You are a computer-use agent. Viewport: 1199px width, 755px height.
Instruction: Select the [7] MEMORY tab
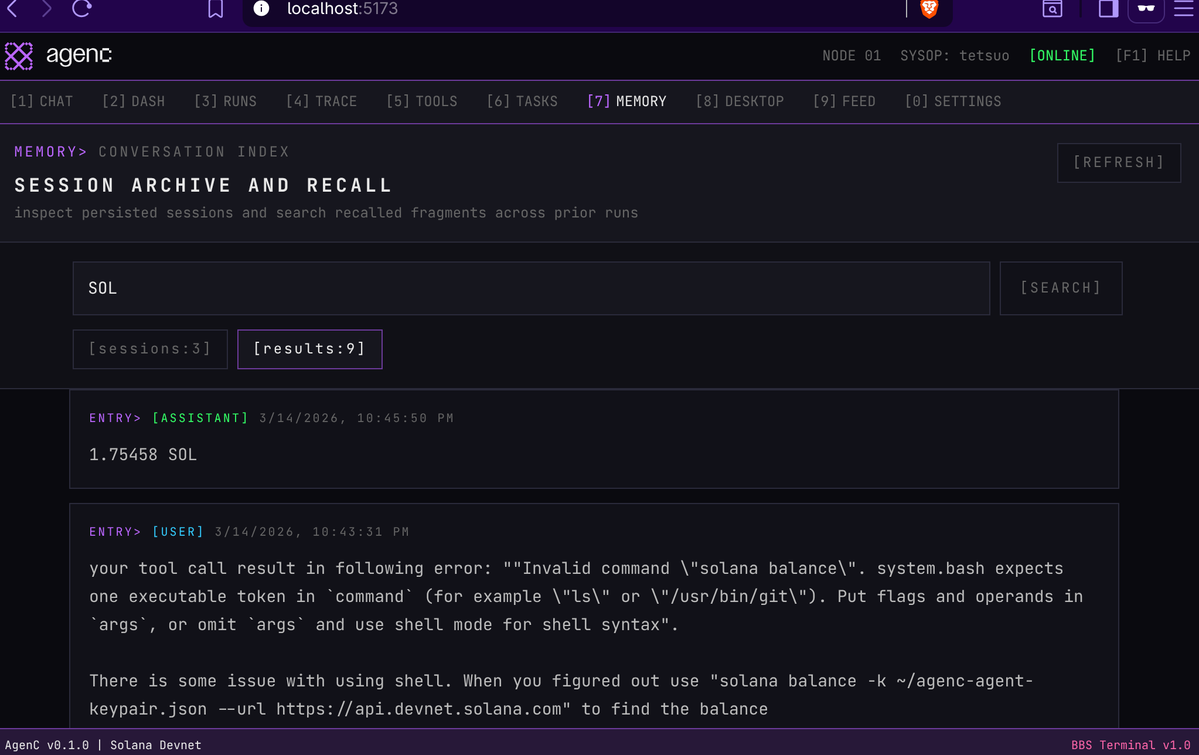(x=627, y=101)
